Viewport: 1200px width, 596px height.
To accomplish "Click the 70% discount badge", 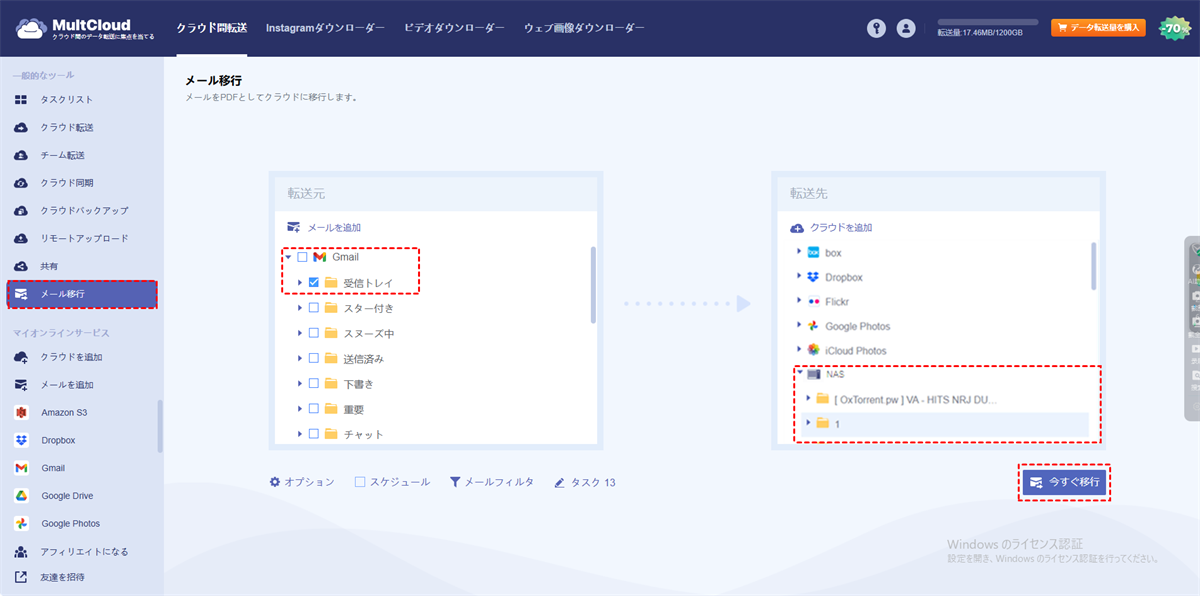I will tap(1174, 29).
